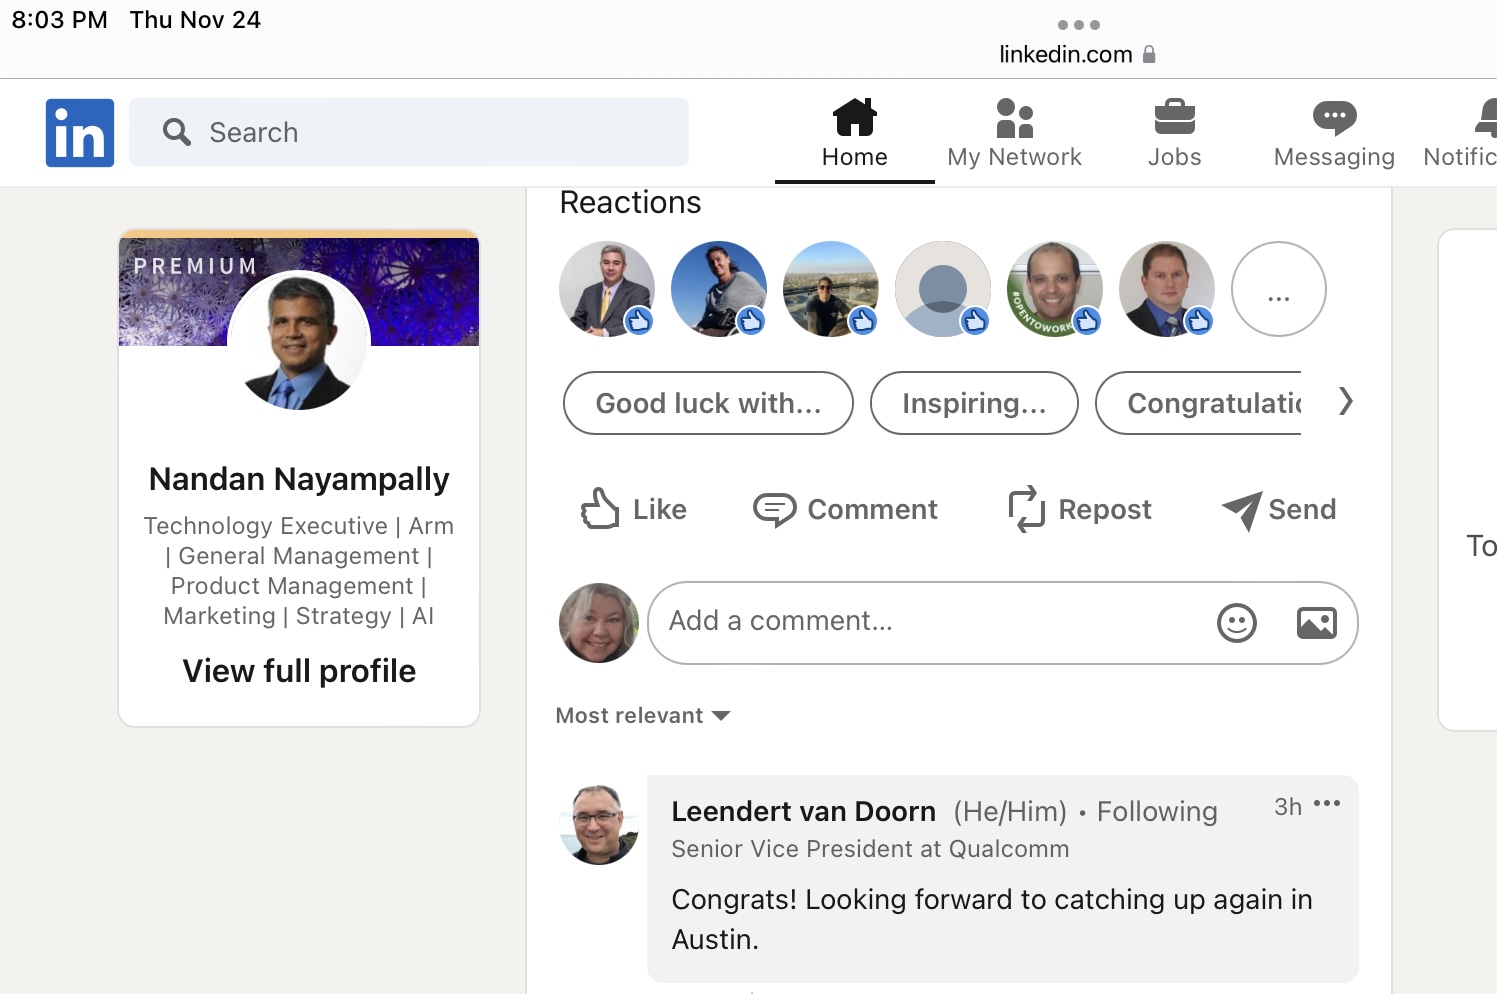Viewport: 1497px width, 994px height.
Task: Send this post via paper plane
Action: (1279, 510)
